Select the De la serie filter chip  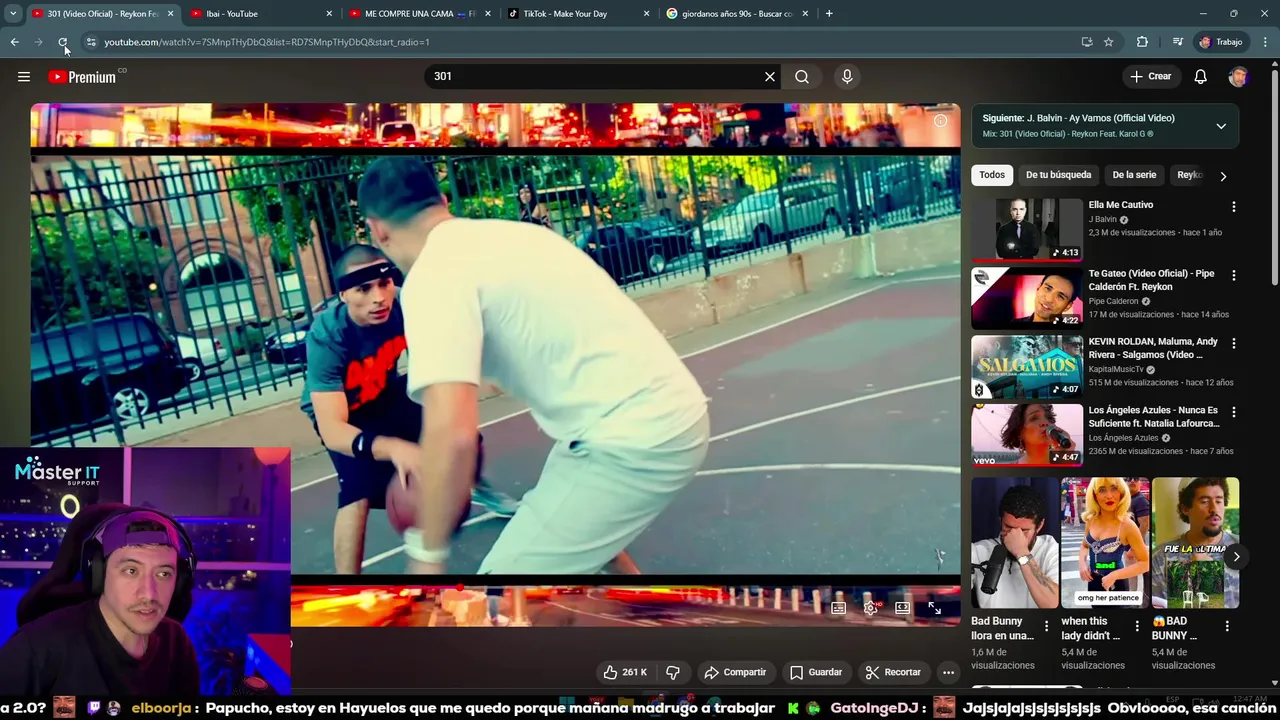pyautogui.click(x=1134, y=175)
